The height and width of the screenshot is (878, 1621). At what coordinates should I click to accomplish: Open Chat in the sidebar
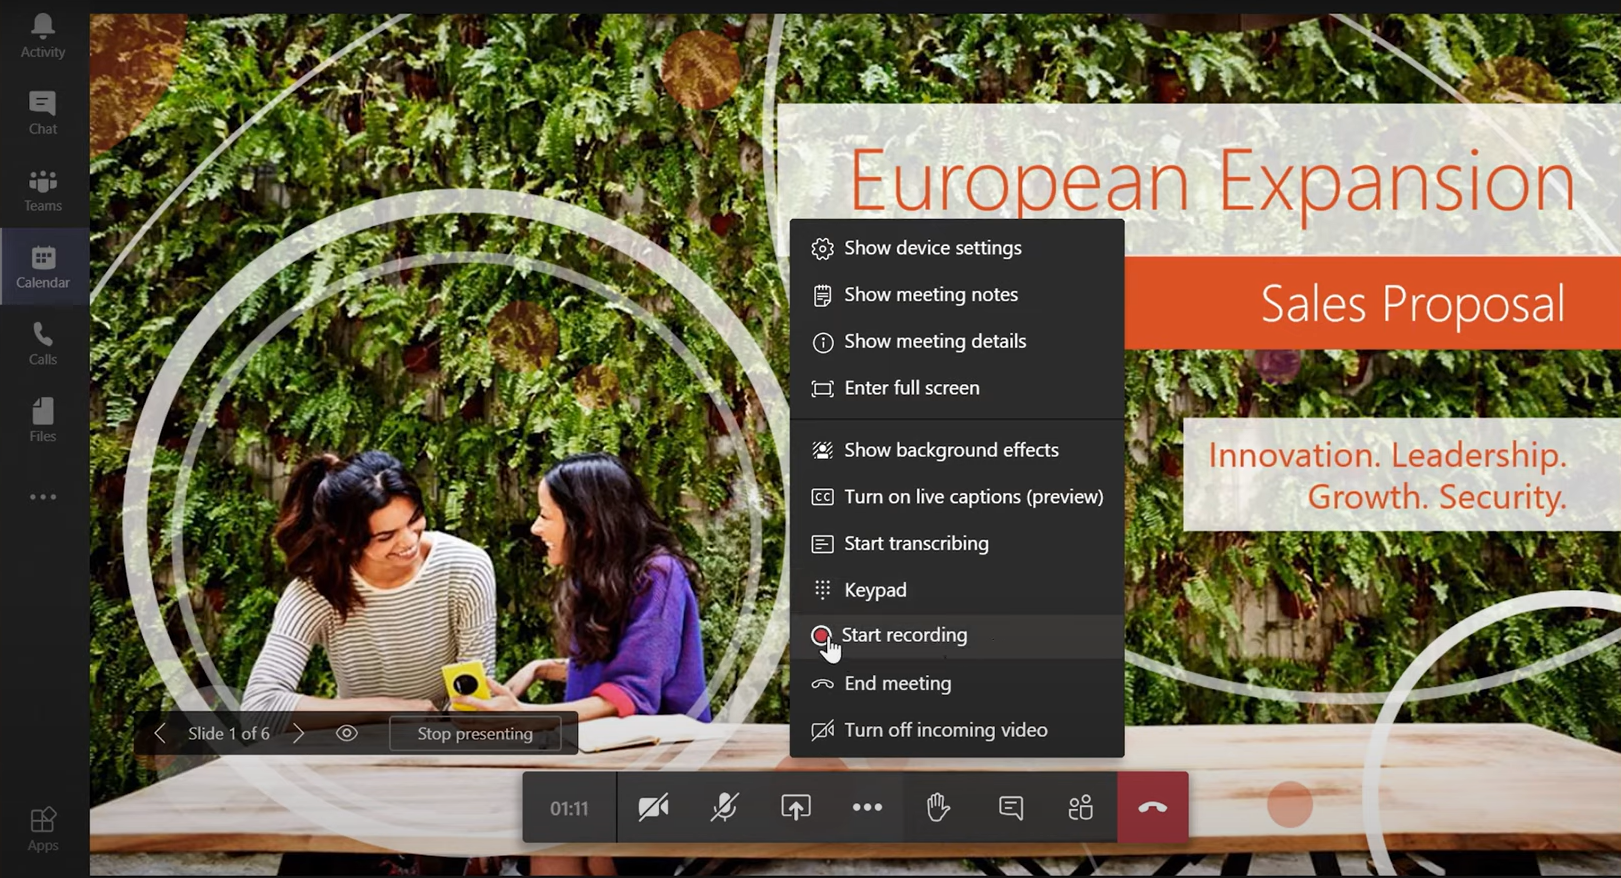coord(43,112)
